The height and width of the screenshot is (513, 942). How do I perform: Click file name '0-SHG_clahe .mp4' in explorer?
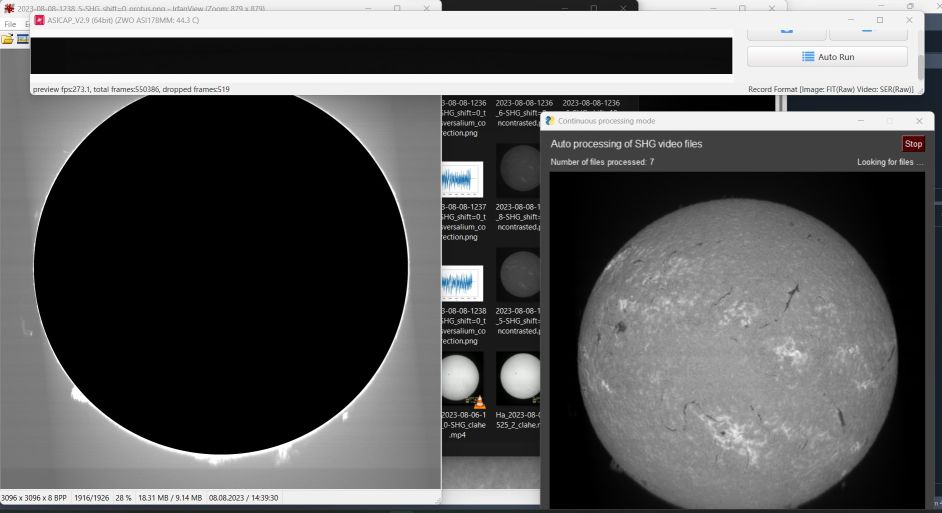(x=463, y=425)
